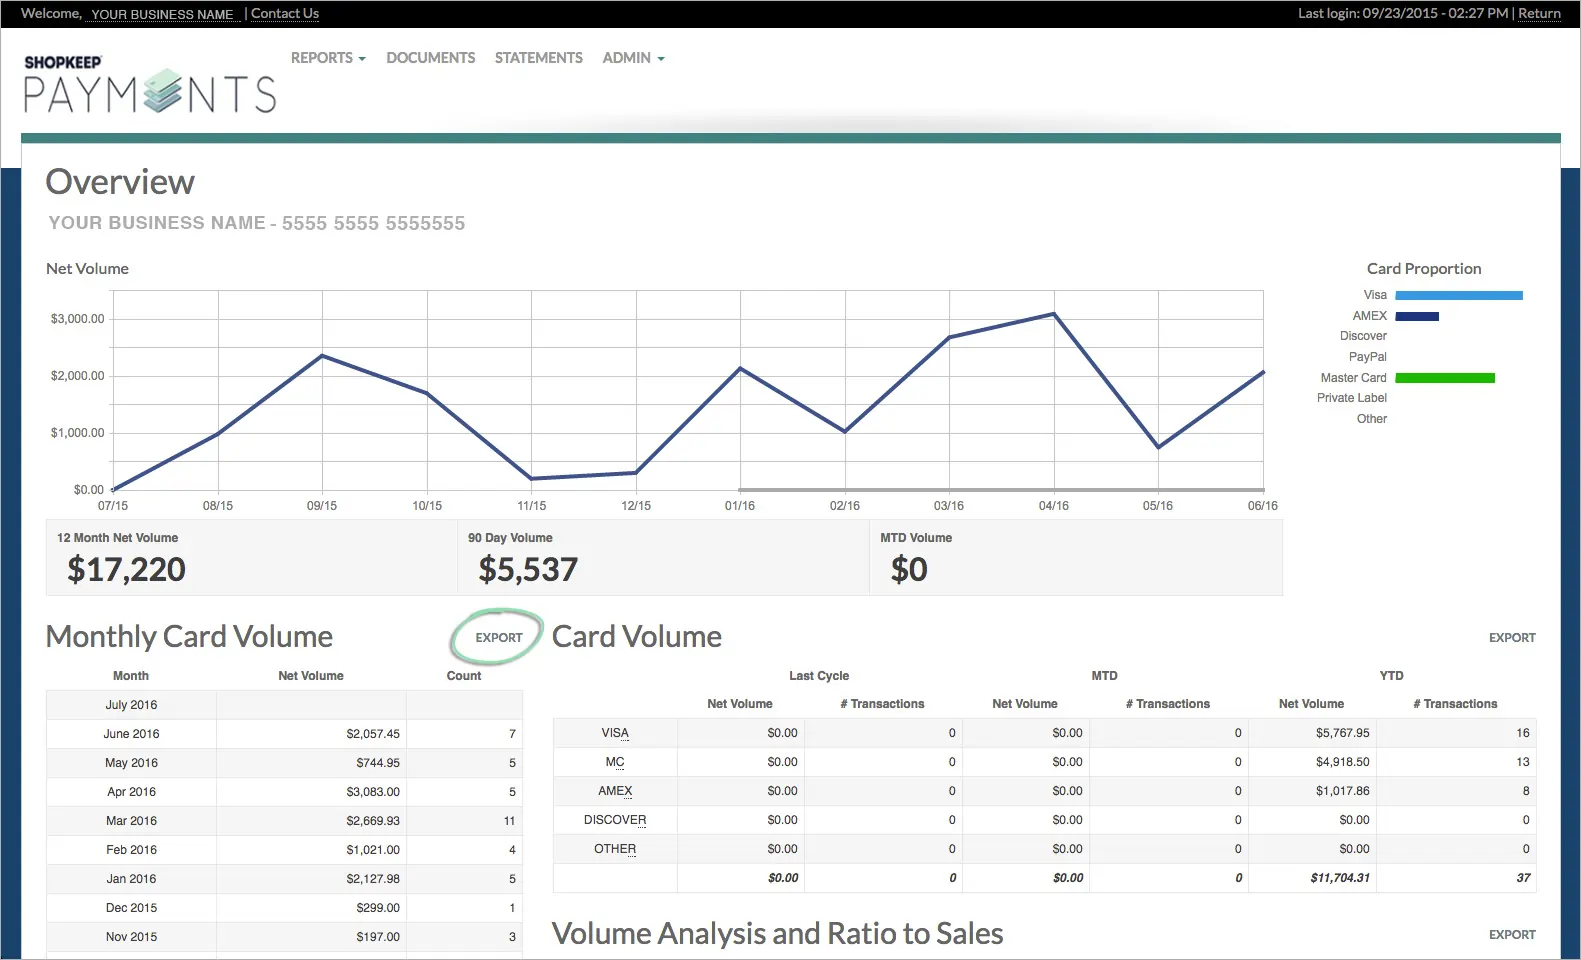Expand the Admin dropdown menu
Viewport: 1581px width, 960px height.
tap(632, 58)
